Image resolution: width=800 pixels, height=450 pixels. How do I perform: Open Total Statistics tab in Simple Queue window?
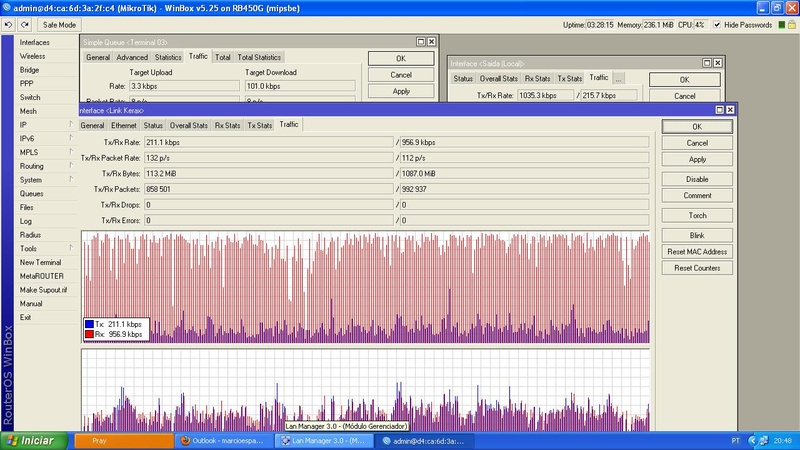(x=259, y=57)
